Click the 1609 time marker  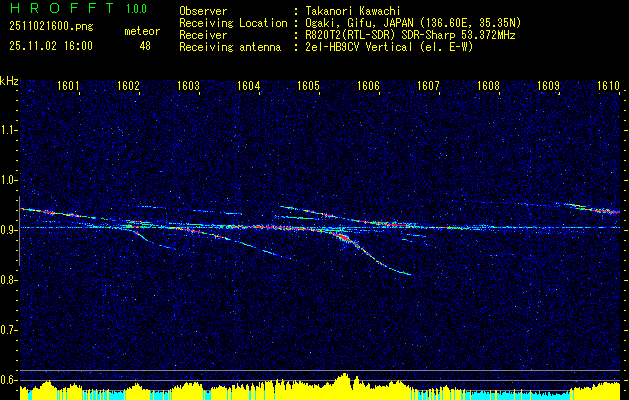coord(548,86)
